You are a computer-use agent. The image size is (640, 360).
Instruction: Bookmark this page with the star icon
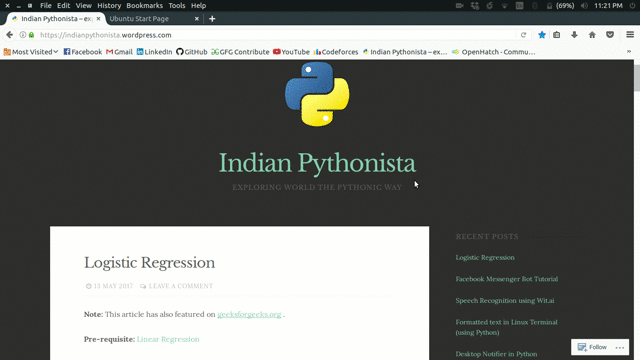pyautogui.click(x=542, y=35)
